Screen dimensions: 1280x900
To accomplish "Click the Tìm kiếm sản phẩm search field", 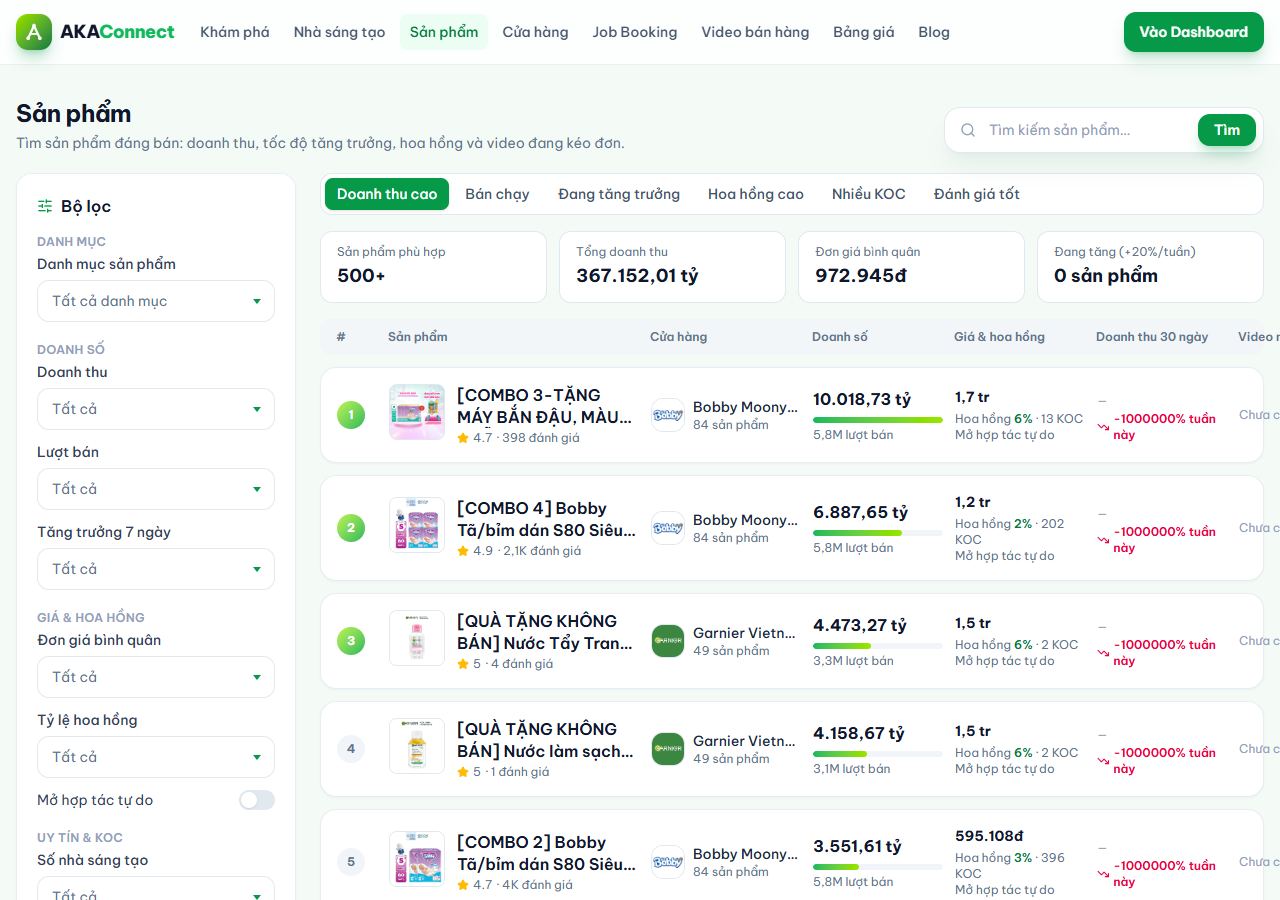I will (x=1089, y=130).
